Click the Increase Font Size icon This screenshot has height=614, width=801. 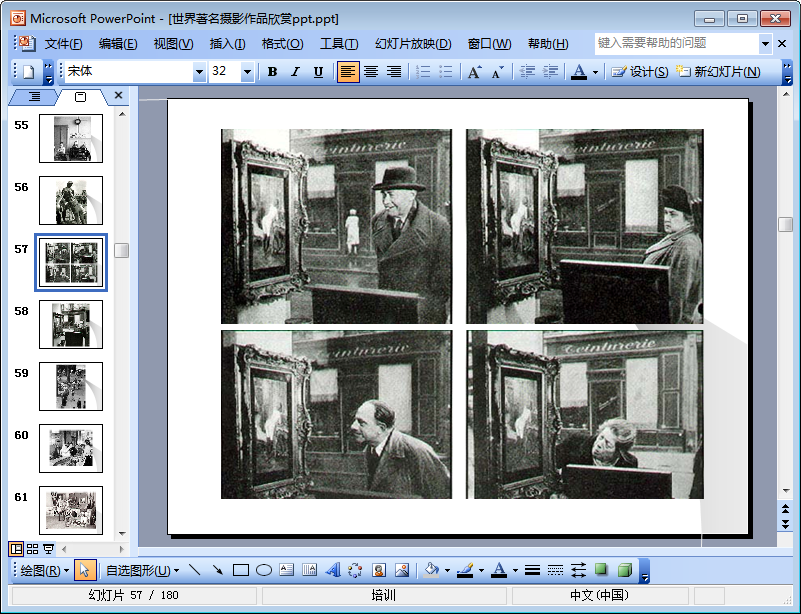[474, 72]
